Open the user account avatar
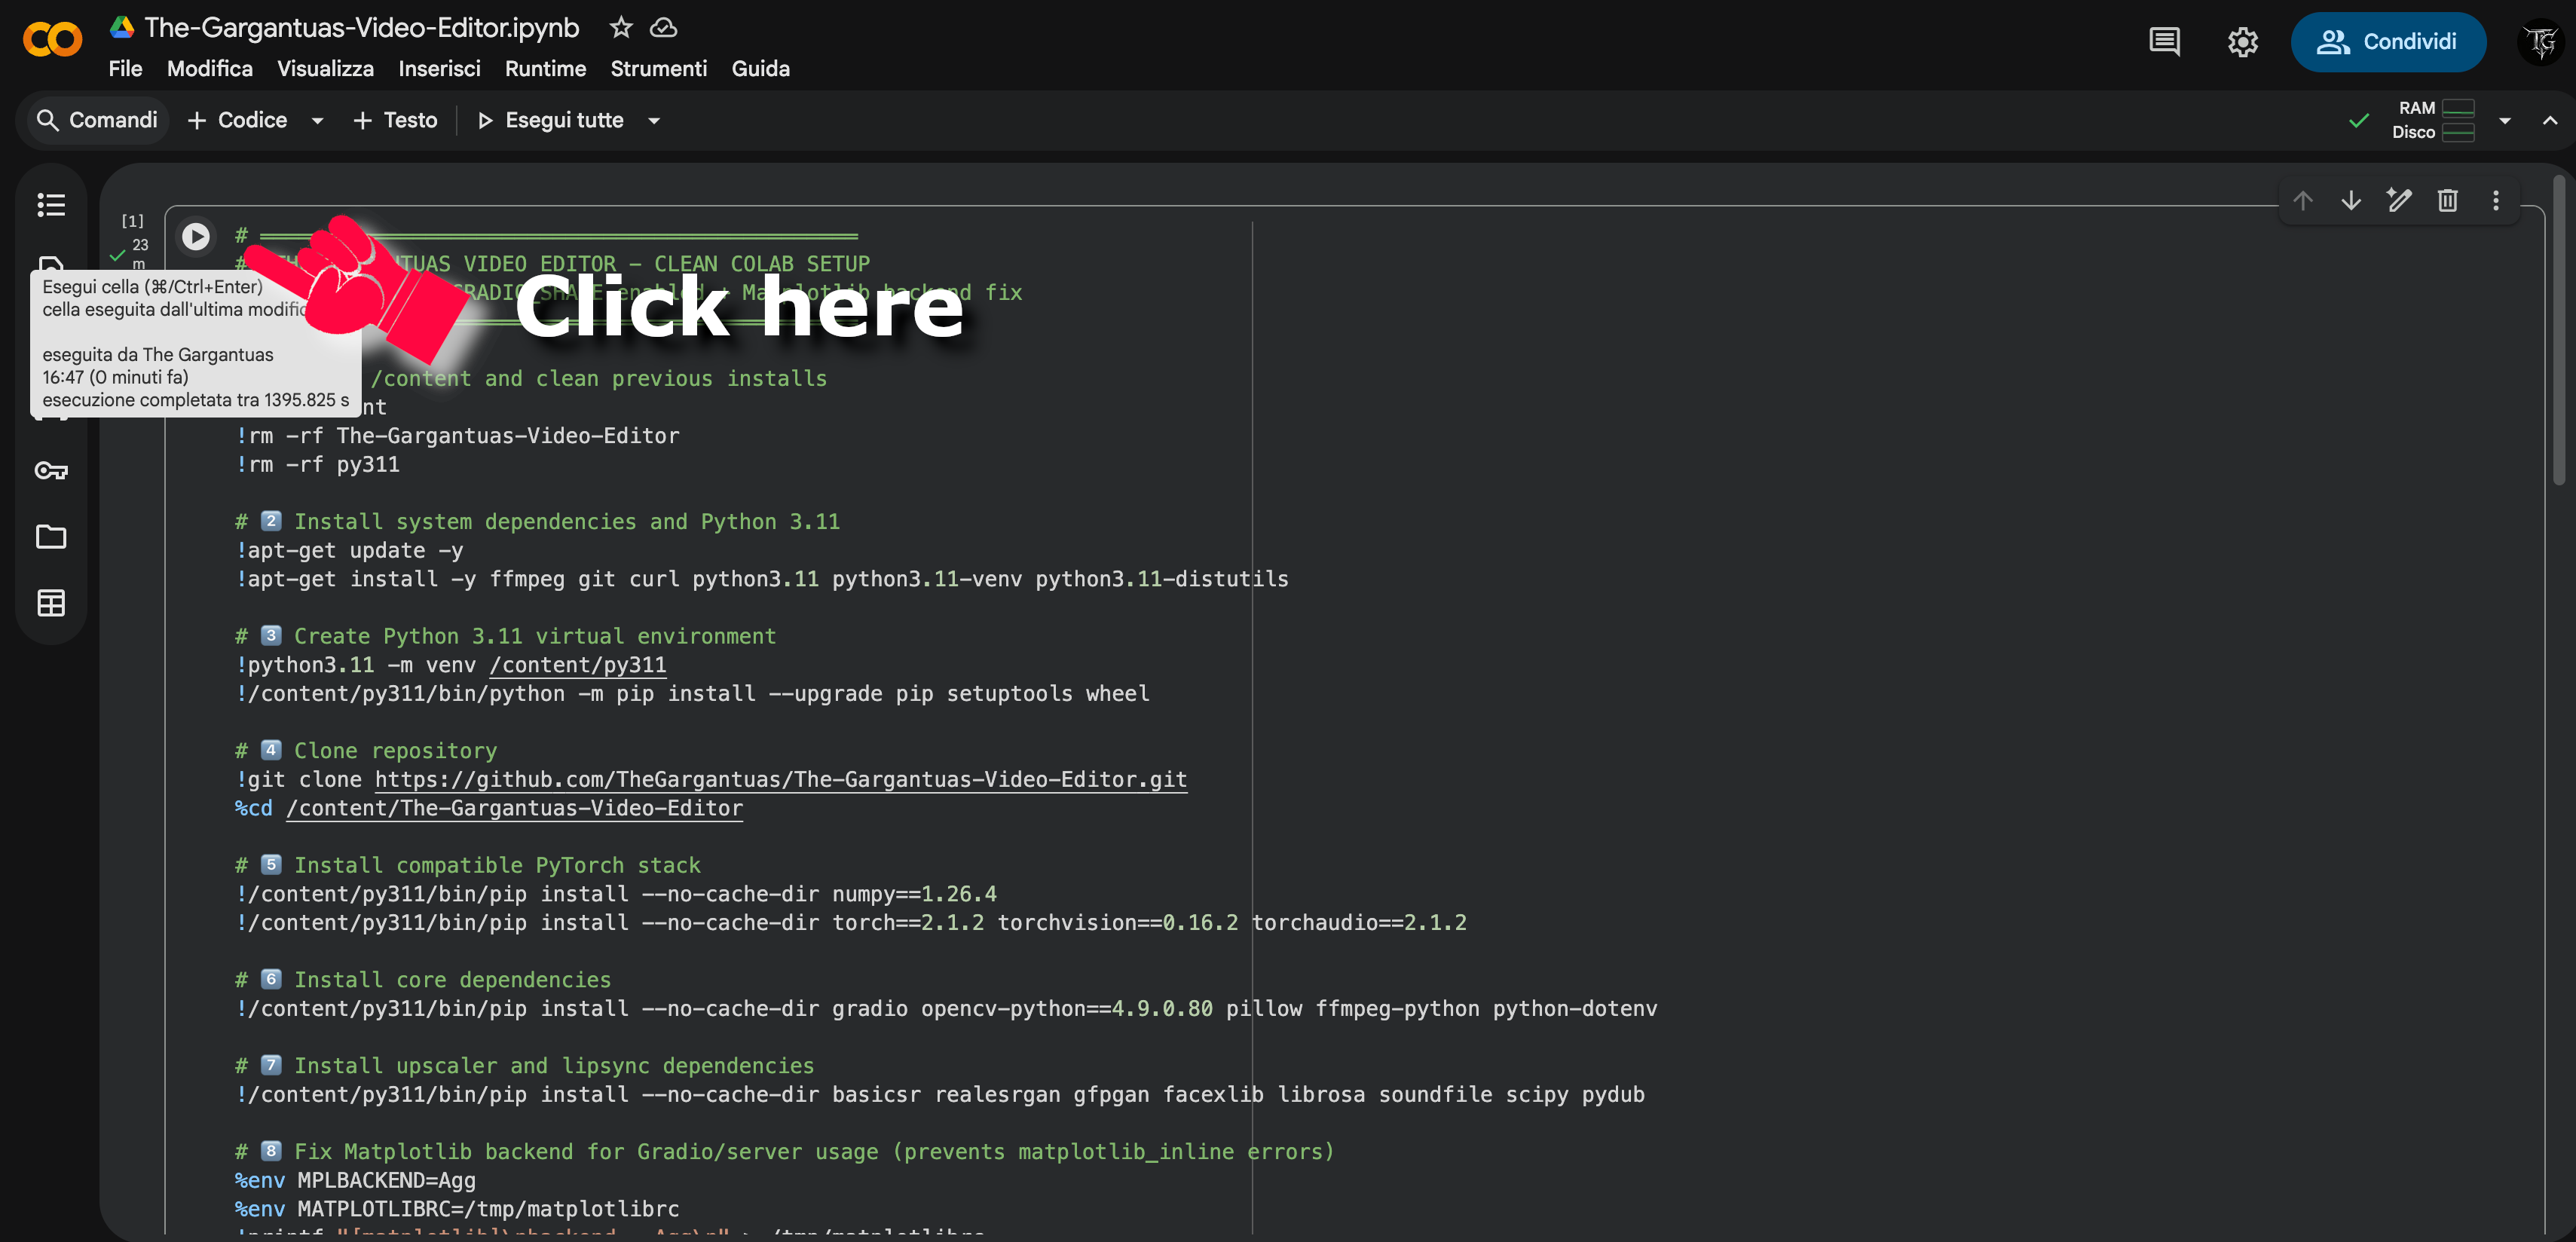The image size is (2576, 1242). click(x=2541, y=42)
